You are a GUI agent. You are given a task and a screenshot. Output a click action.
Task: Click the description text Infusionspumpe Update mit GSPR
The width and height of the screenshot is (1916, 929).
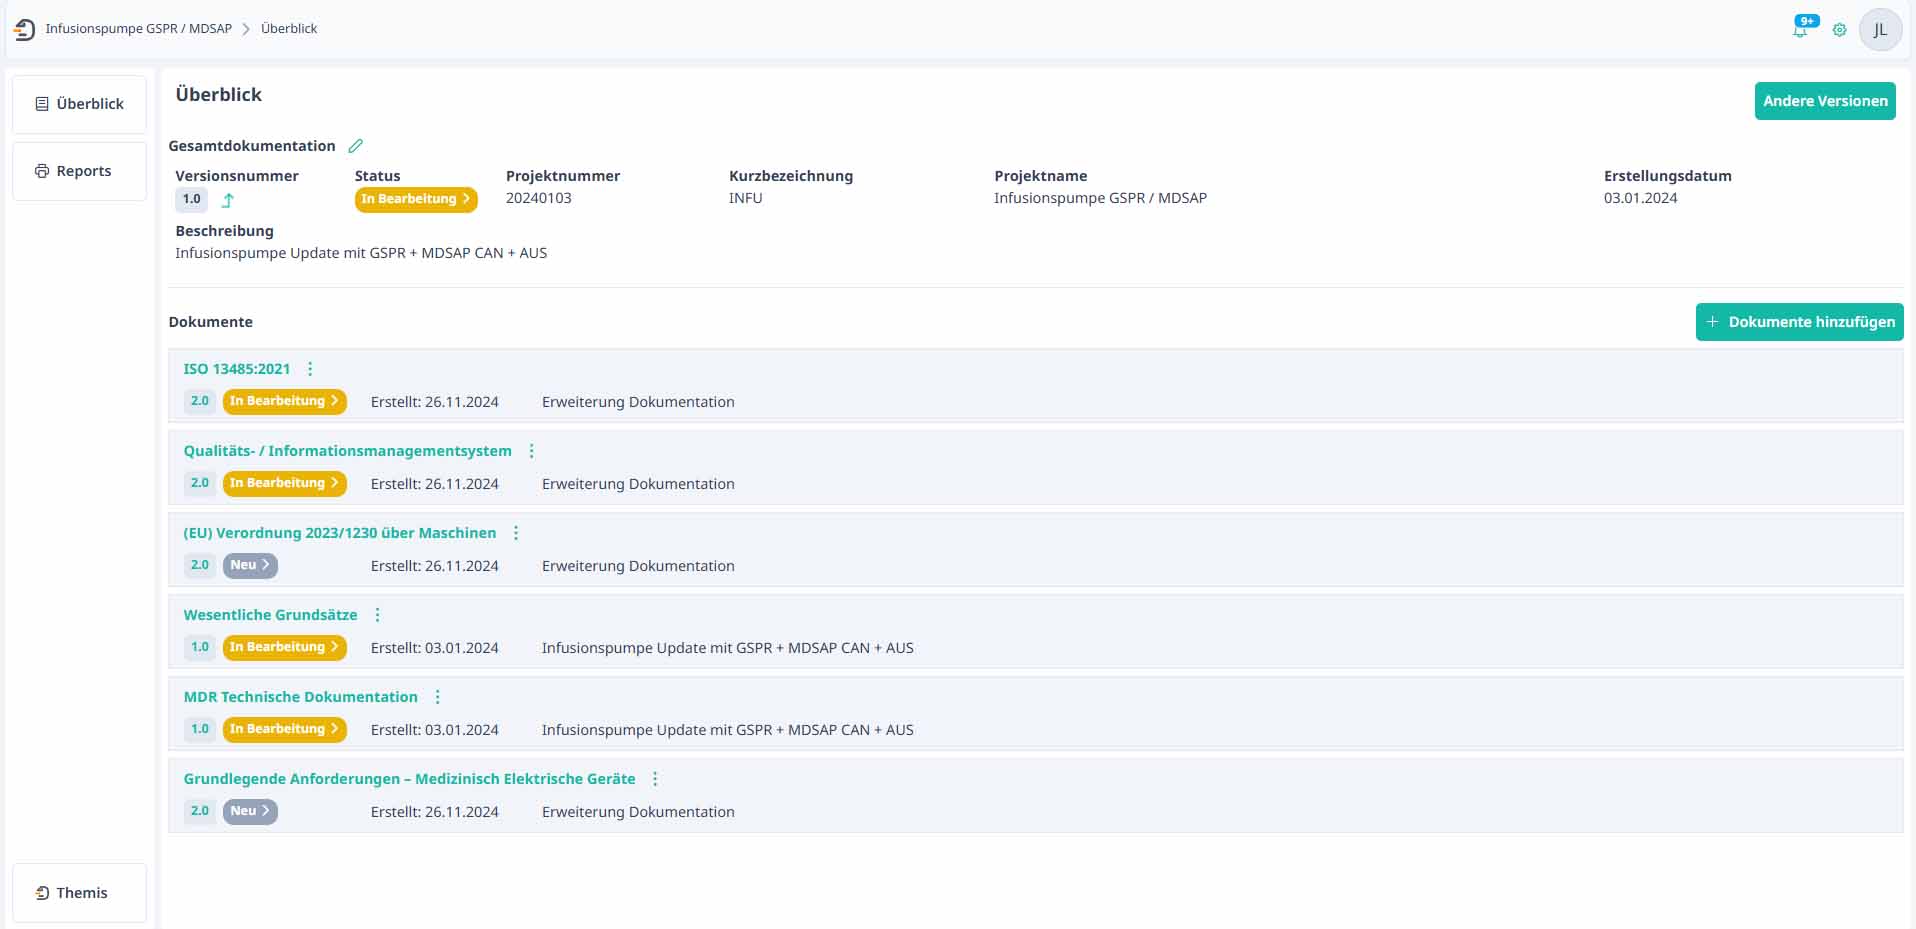(x=361, y=253)
